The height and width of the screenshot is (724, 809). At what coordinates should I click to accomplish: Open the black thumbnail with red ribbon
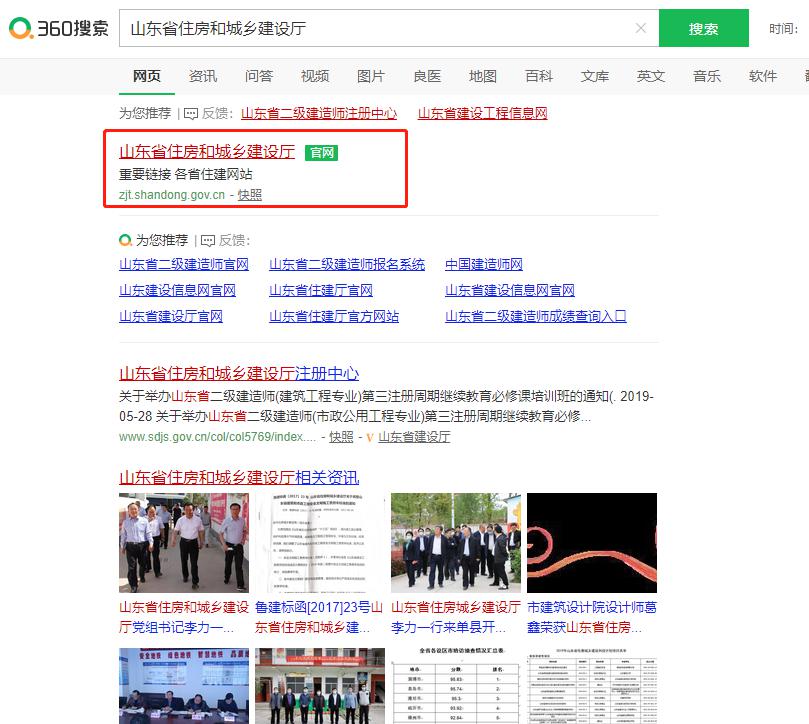592,542
